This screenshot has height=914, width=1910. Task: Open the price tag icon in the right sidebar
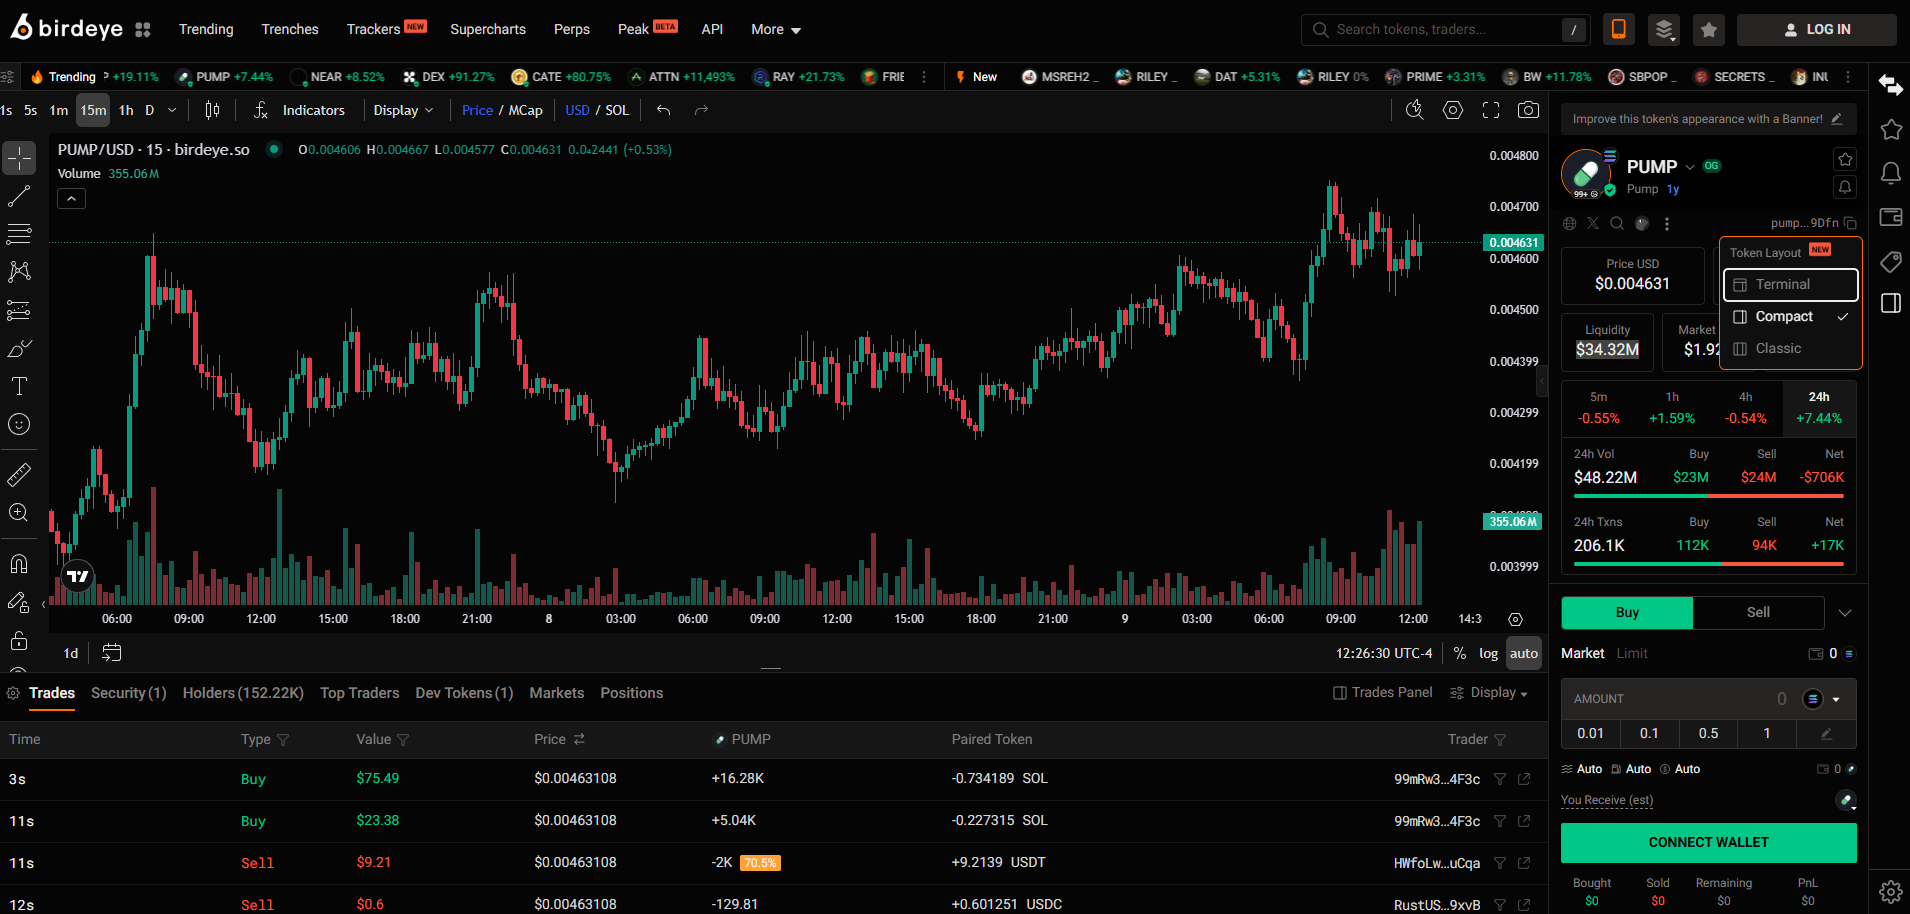(1890, 262)
